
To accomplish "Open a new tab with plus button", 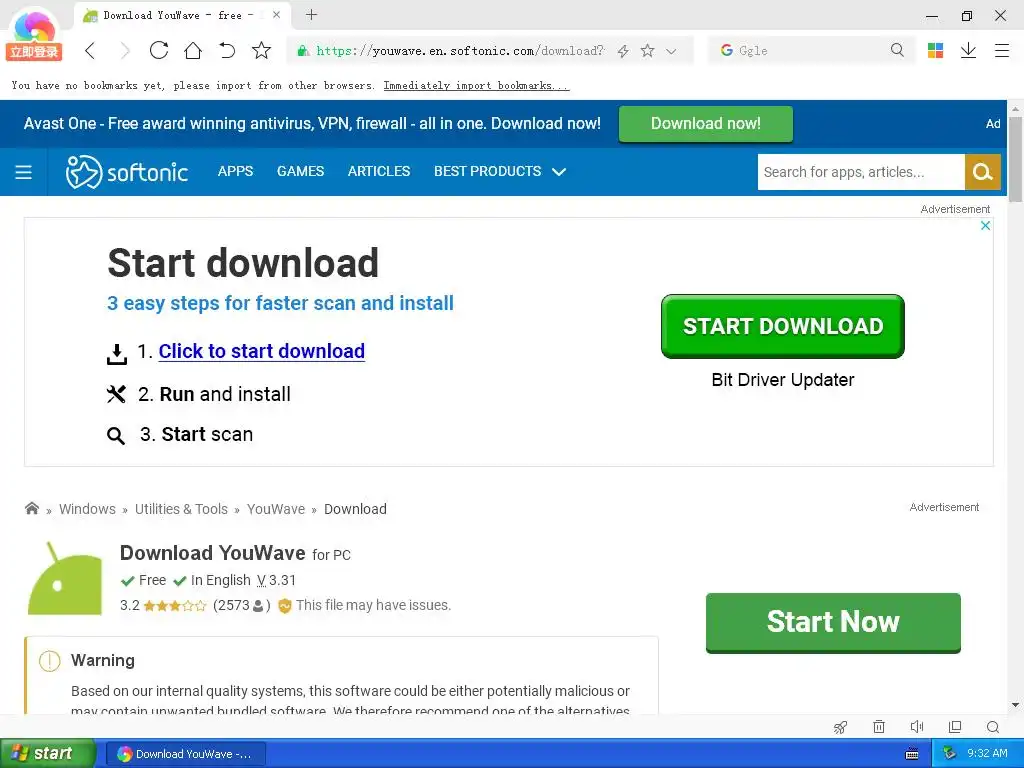I will pos(312,14).
